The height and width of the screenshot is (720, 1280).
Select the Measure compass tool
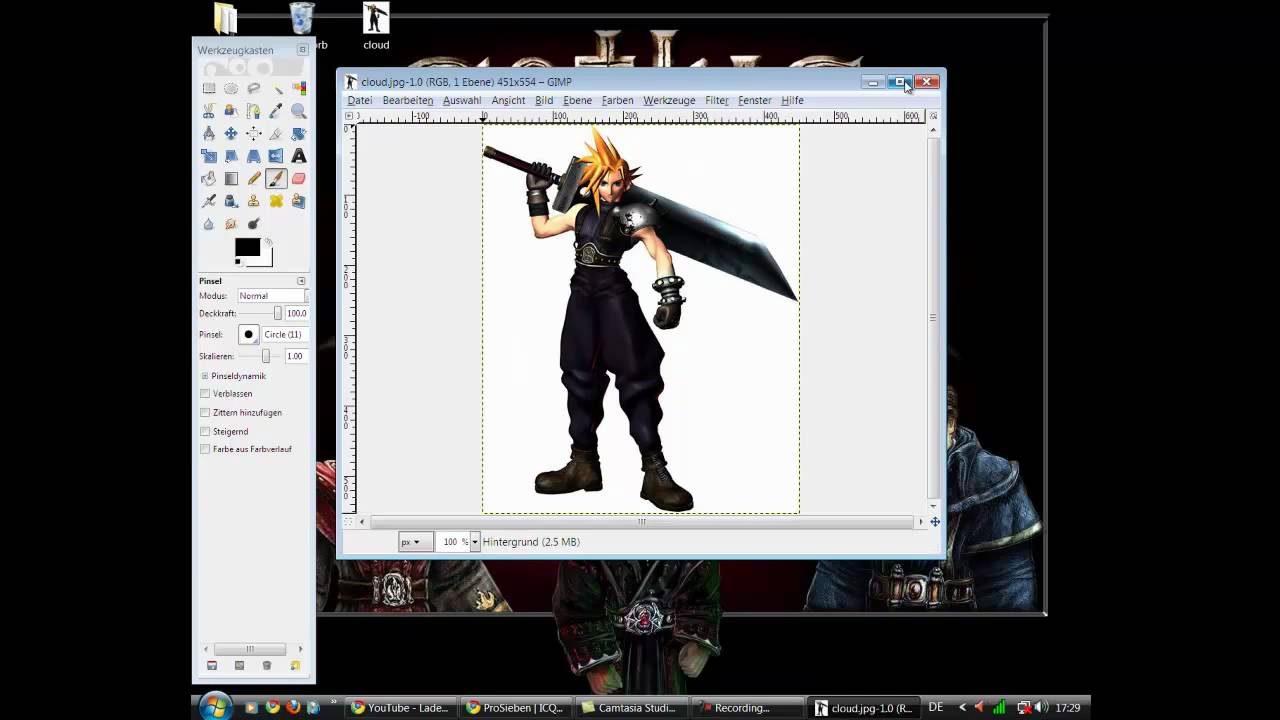pyautogui.click(x=209, y=133)
